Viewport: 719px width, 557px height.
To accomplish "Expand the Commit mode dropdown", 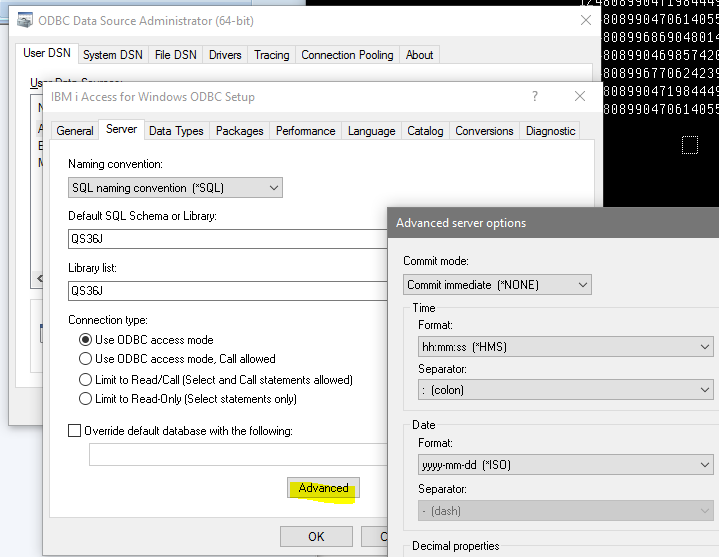I will [497, 285].
